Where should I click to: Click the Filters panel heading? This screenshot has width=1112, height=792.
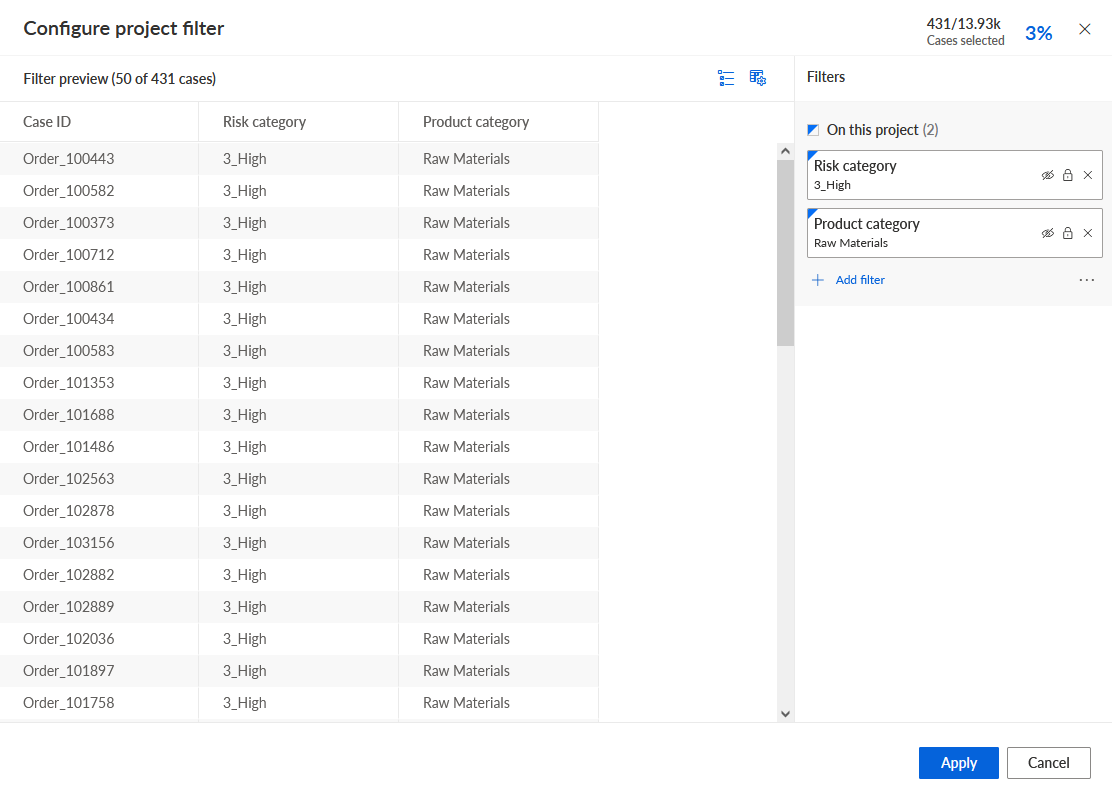tap(825, 77)
